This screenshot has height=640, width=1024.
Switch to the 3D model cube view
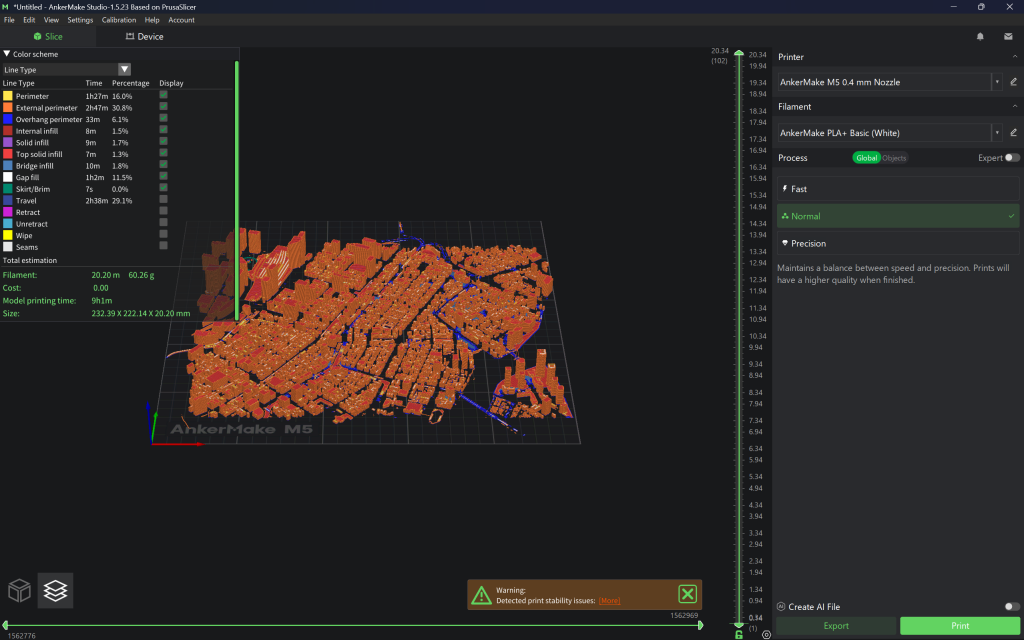[20, 591]
